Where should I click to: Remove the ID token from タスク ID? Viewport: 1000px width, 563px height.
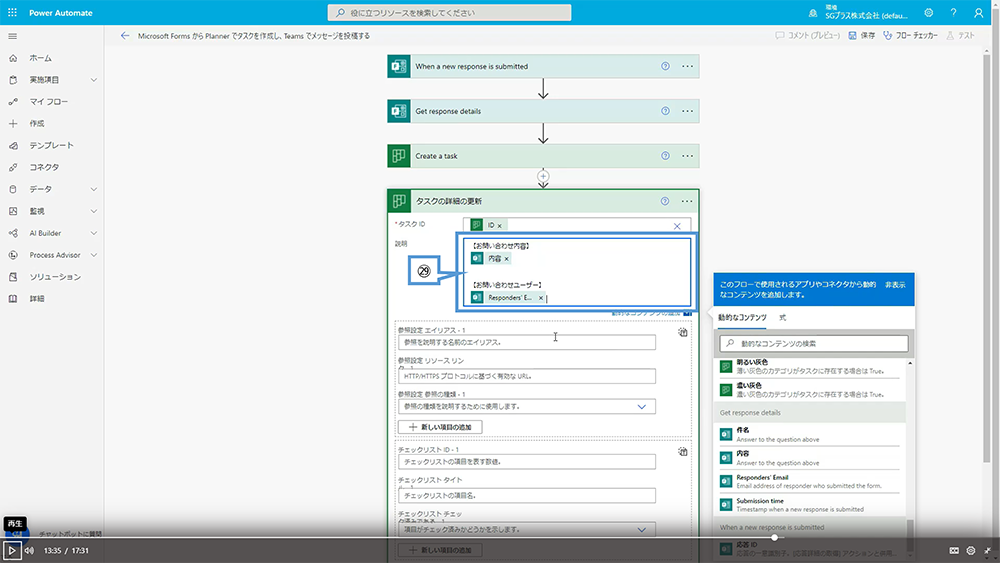(x=499, y=226)
